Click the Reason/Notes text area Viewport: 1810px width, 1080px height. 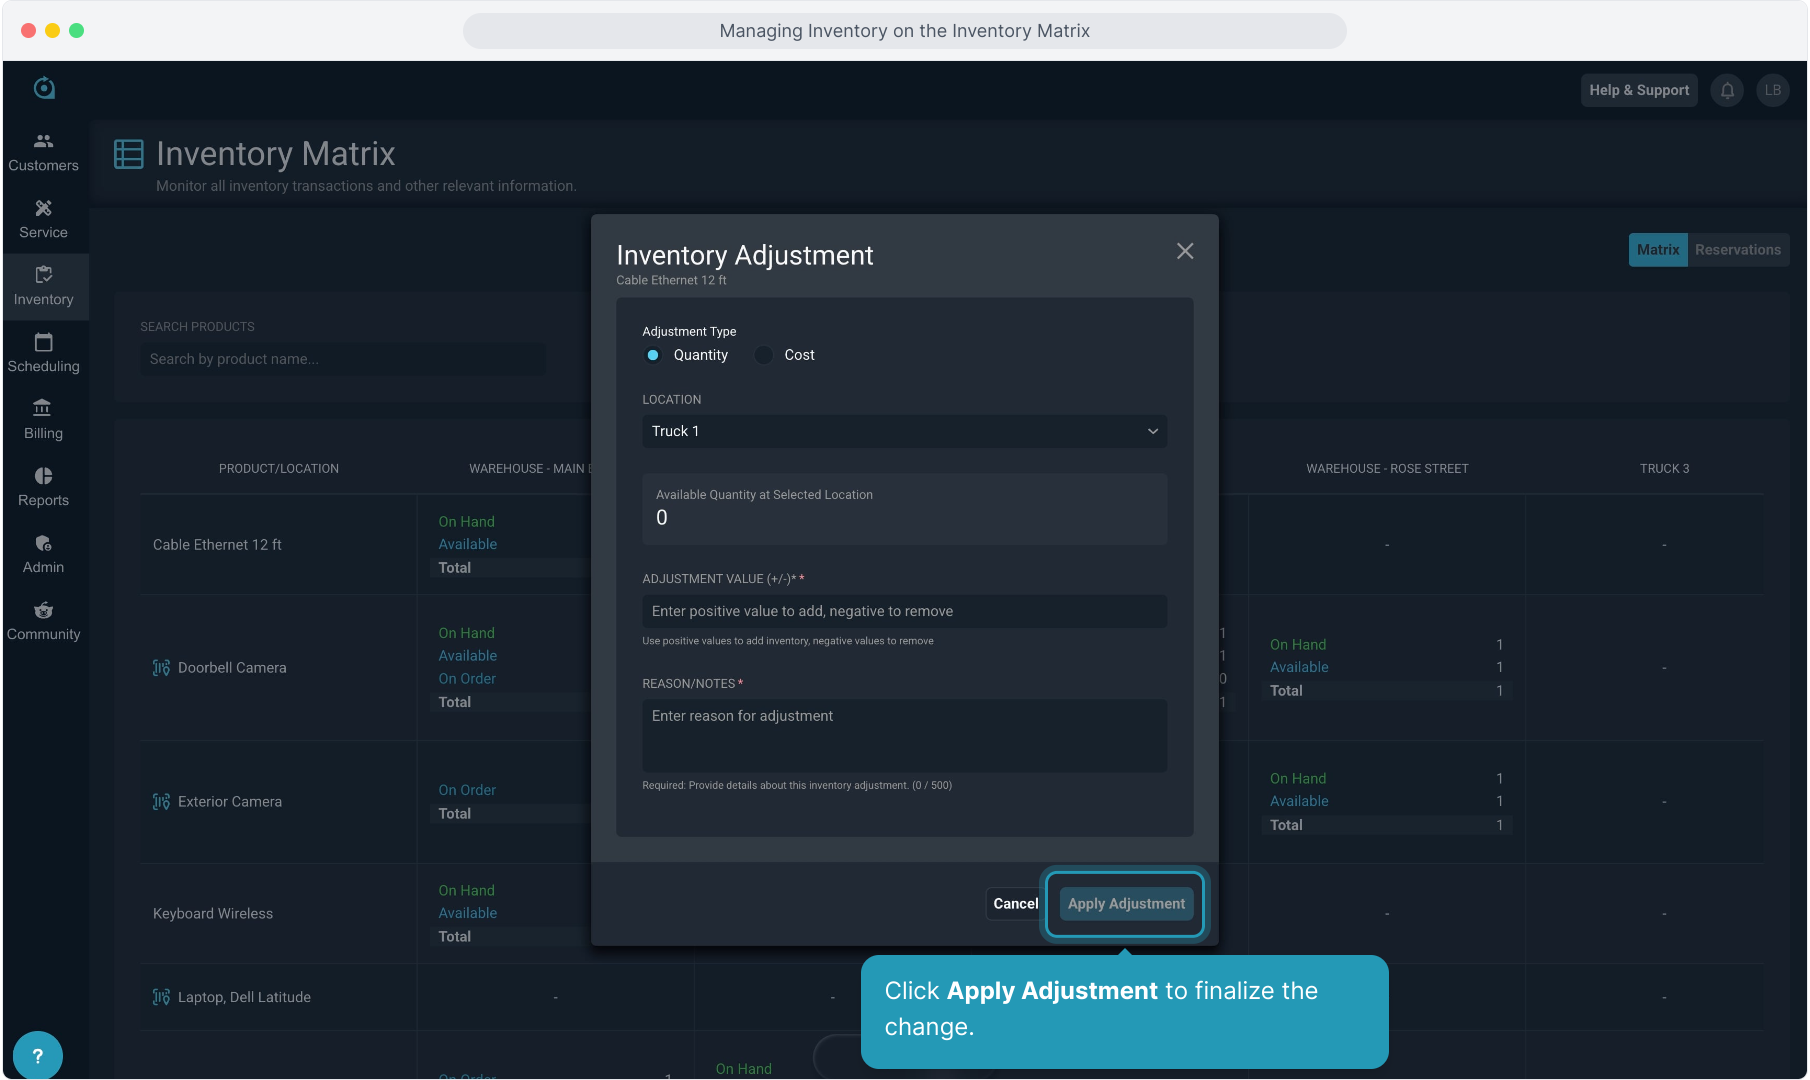pyautogui.click(x=904, y=735)
